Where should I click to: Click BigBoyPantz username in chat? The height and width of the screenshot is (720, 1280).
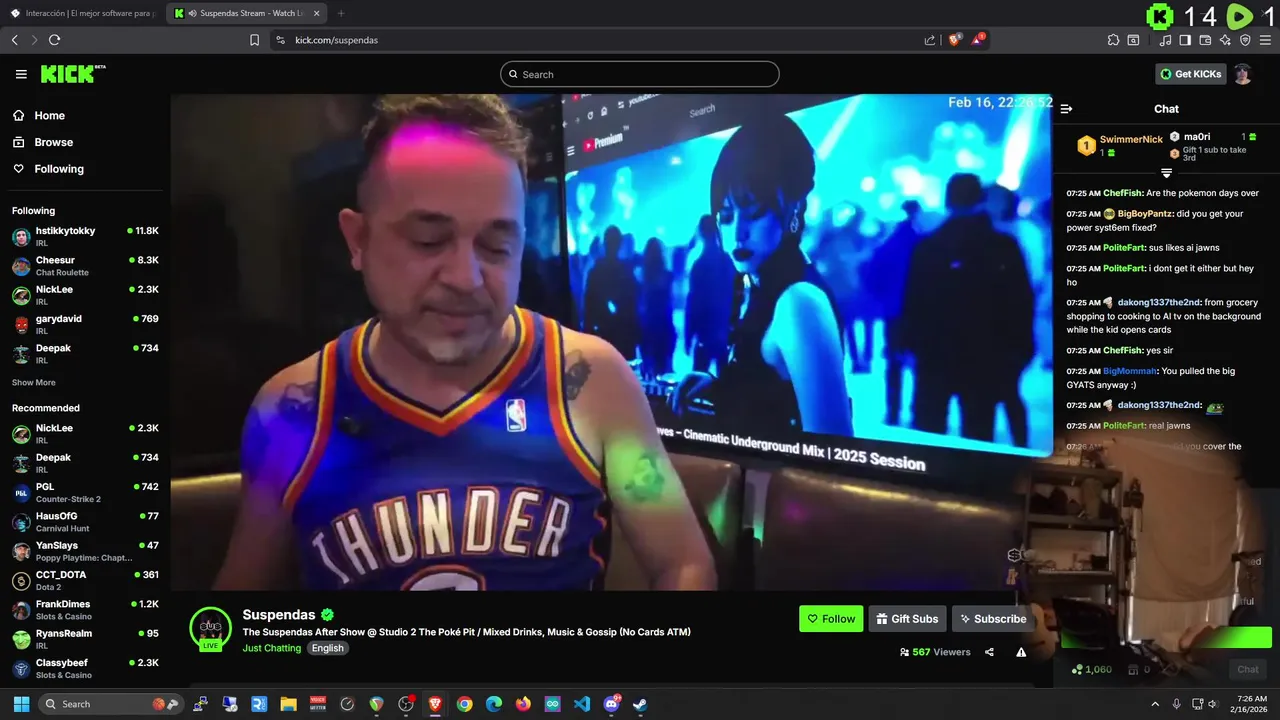tap(1145, 213)
